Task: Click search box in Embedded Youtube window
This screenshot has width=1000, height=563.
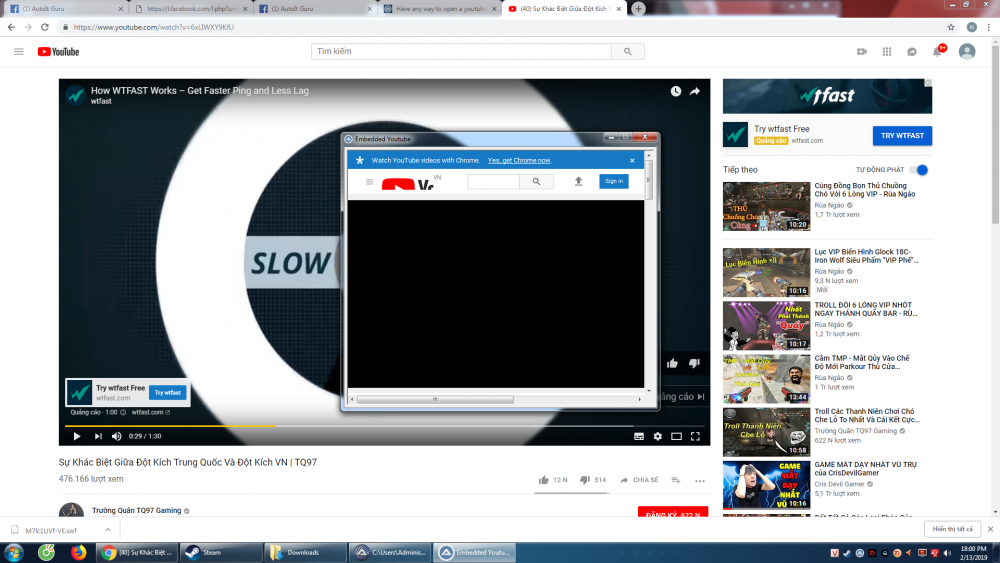Action: tap(493, 182)
